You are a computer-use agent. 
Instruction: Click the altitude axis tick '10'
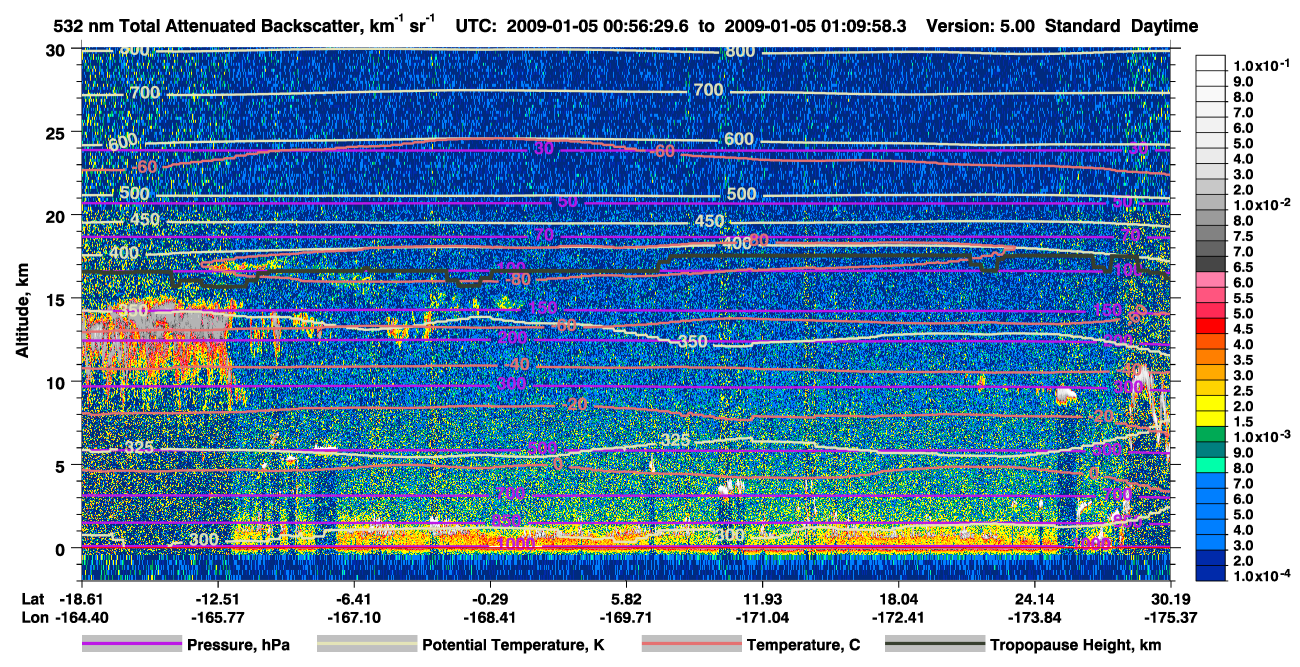(x=56, y=381)
